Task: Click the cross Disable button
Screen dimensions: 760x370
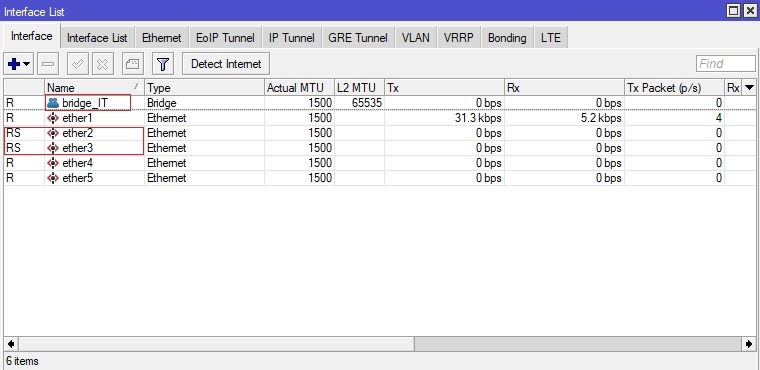Action: coord(102,64)
